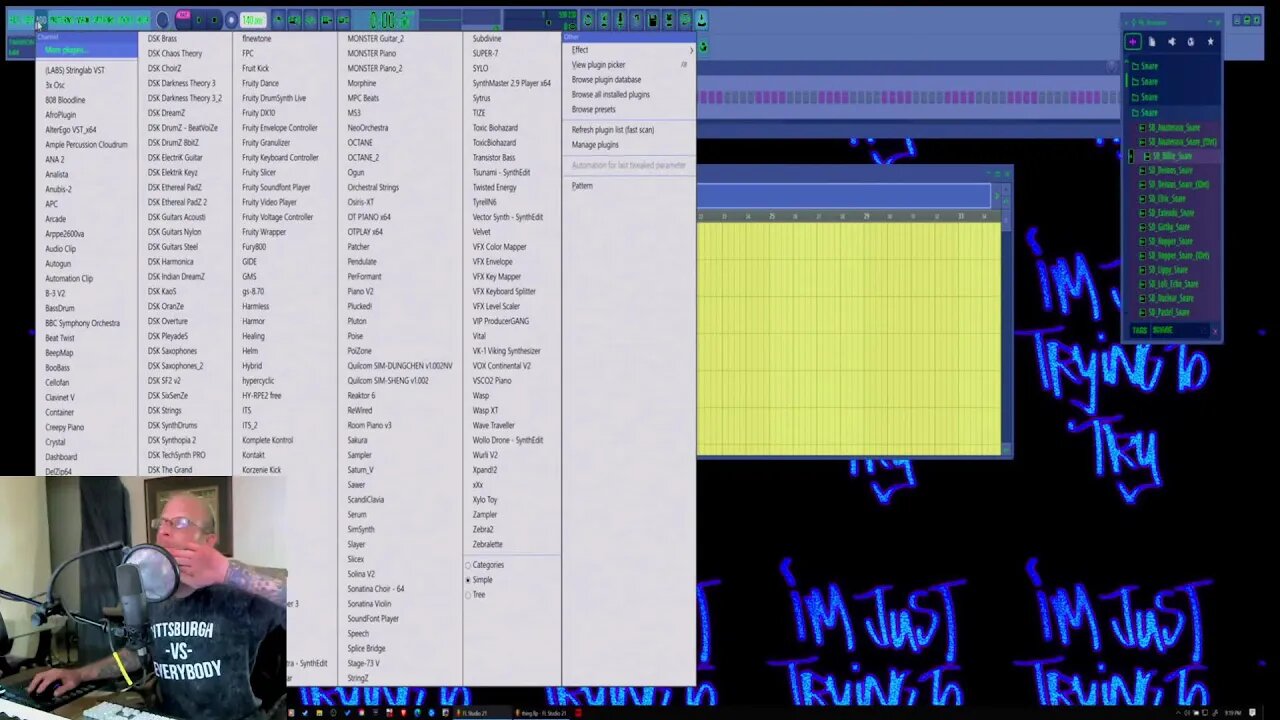Add the Kontakt plugin from the list
This screenshot has height=720, width=1280.
pos(253,455)
